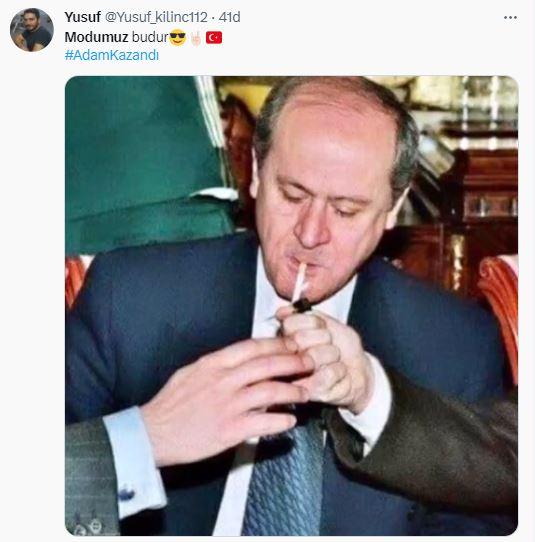Click the sunglasses face emoji
Image resolution: width=535 pixels, height=542 pixels.
[178, 37]
